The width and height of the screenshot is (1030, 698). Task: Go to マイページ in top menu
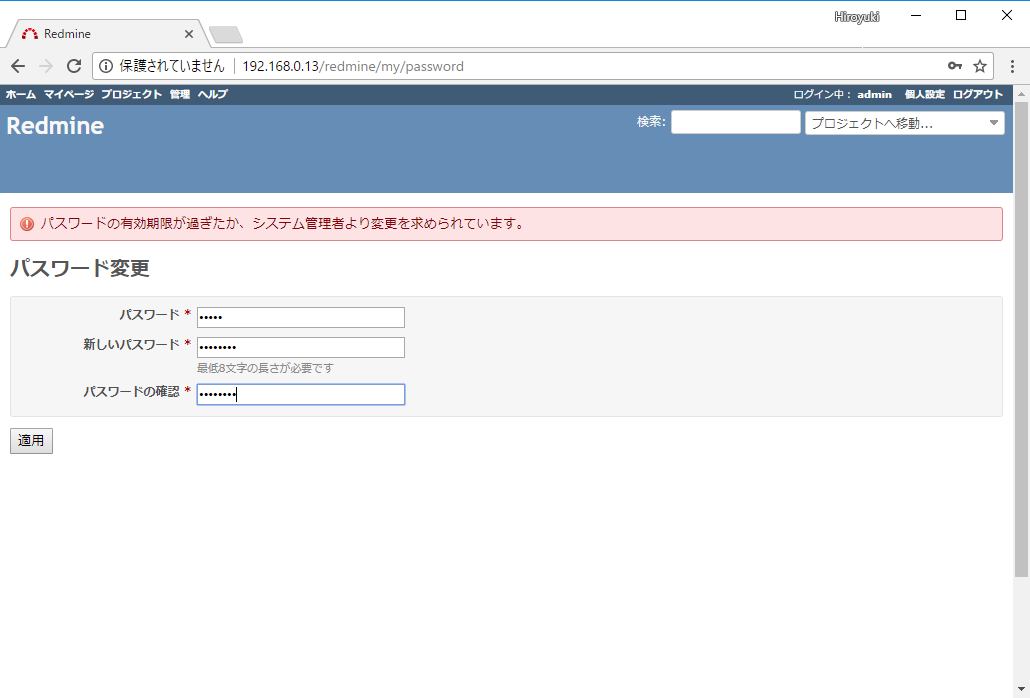click(x=69, y=94)
